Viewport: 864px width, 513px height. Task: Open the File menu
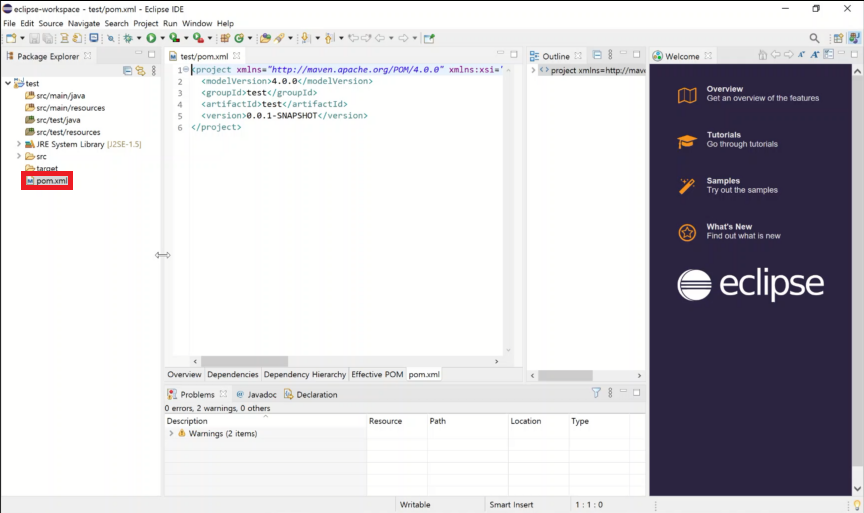(x=9, y=23)
